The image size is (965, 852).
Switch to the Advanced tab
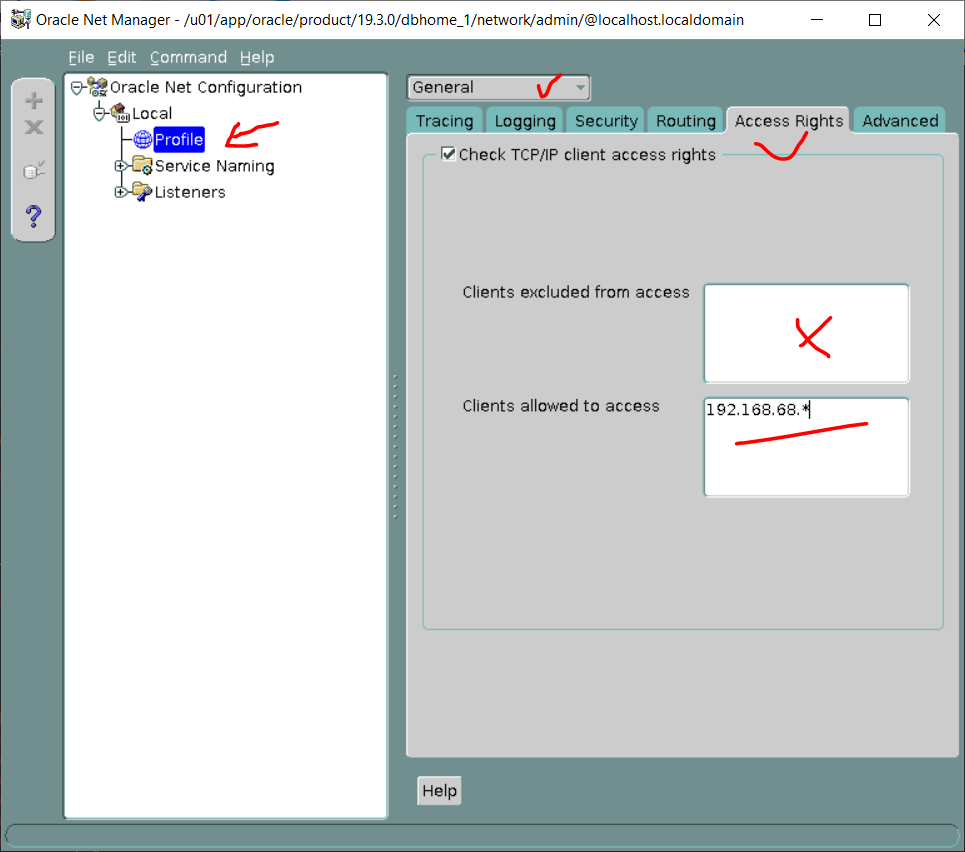[x=899, y=121]
